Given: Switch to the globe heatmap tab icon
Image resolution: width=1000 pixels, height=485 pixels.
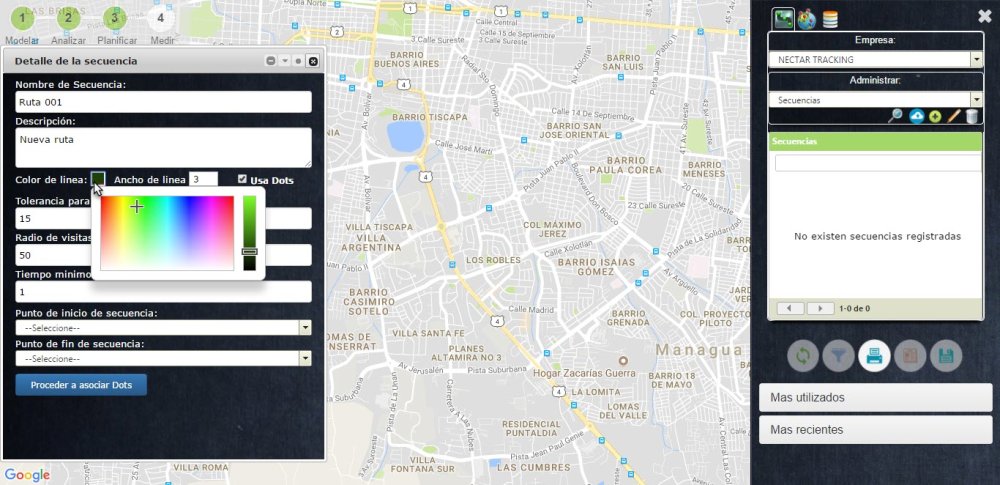Looking at the screenshot, I should pyautogui.click(x=807, y=19).
